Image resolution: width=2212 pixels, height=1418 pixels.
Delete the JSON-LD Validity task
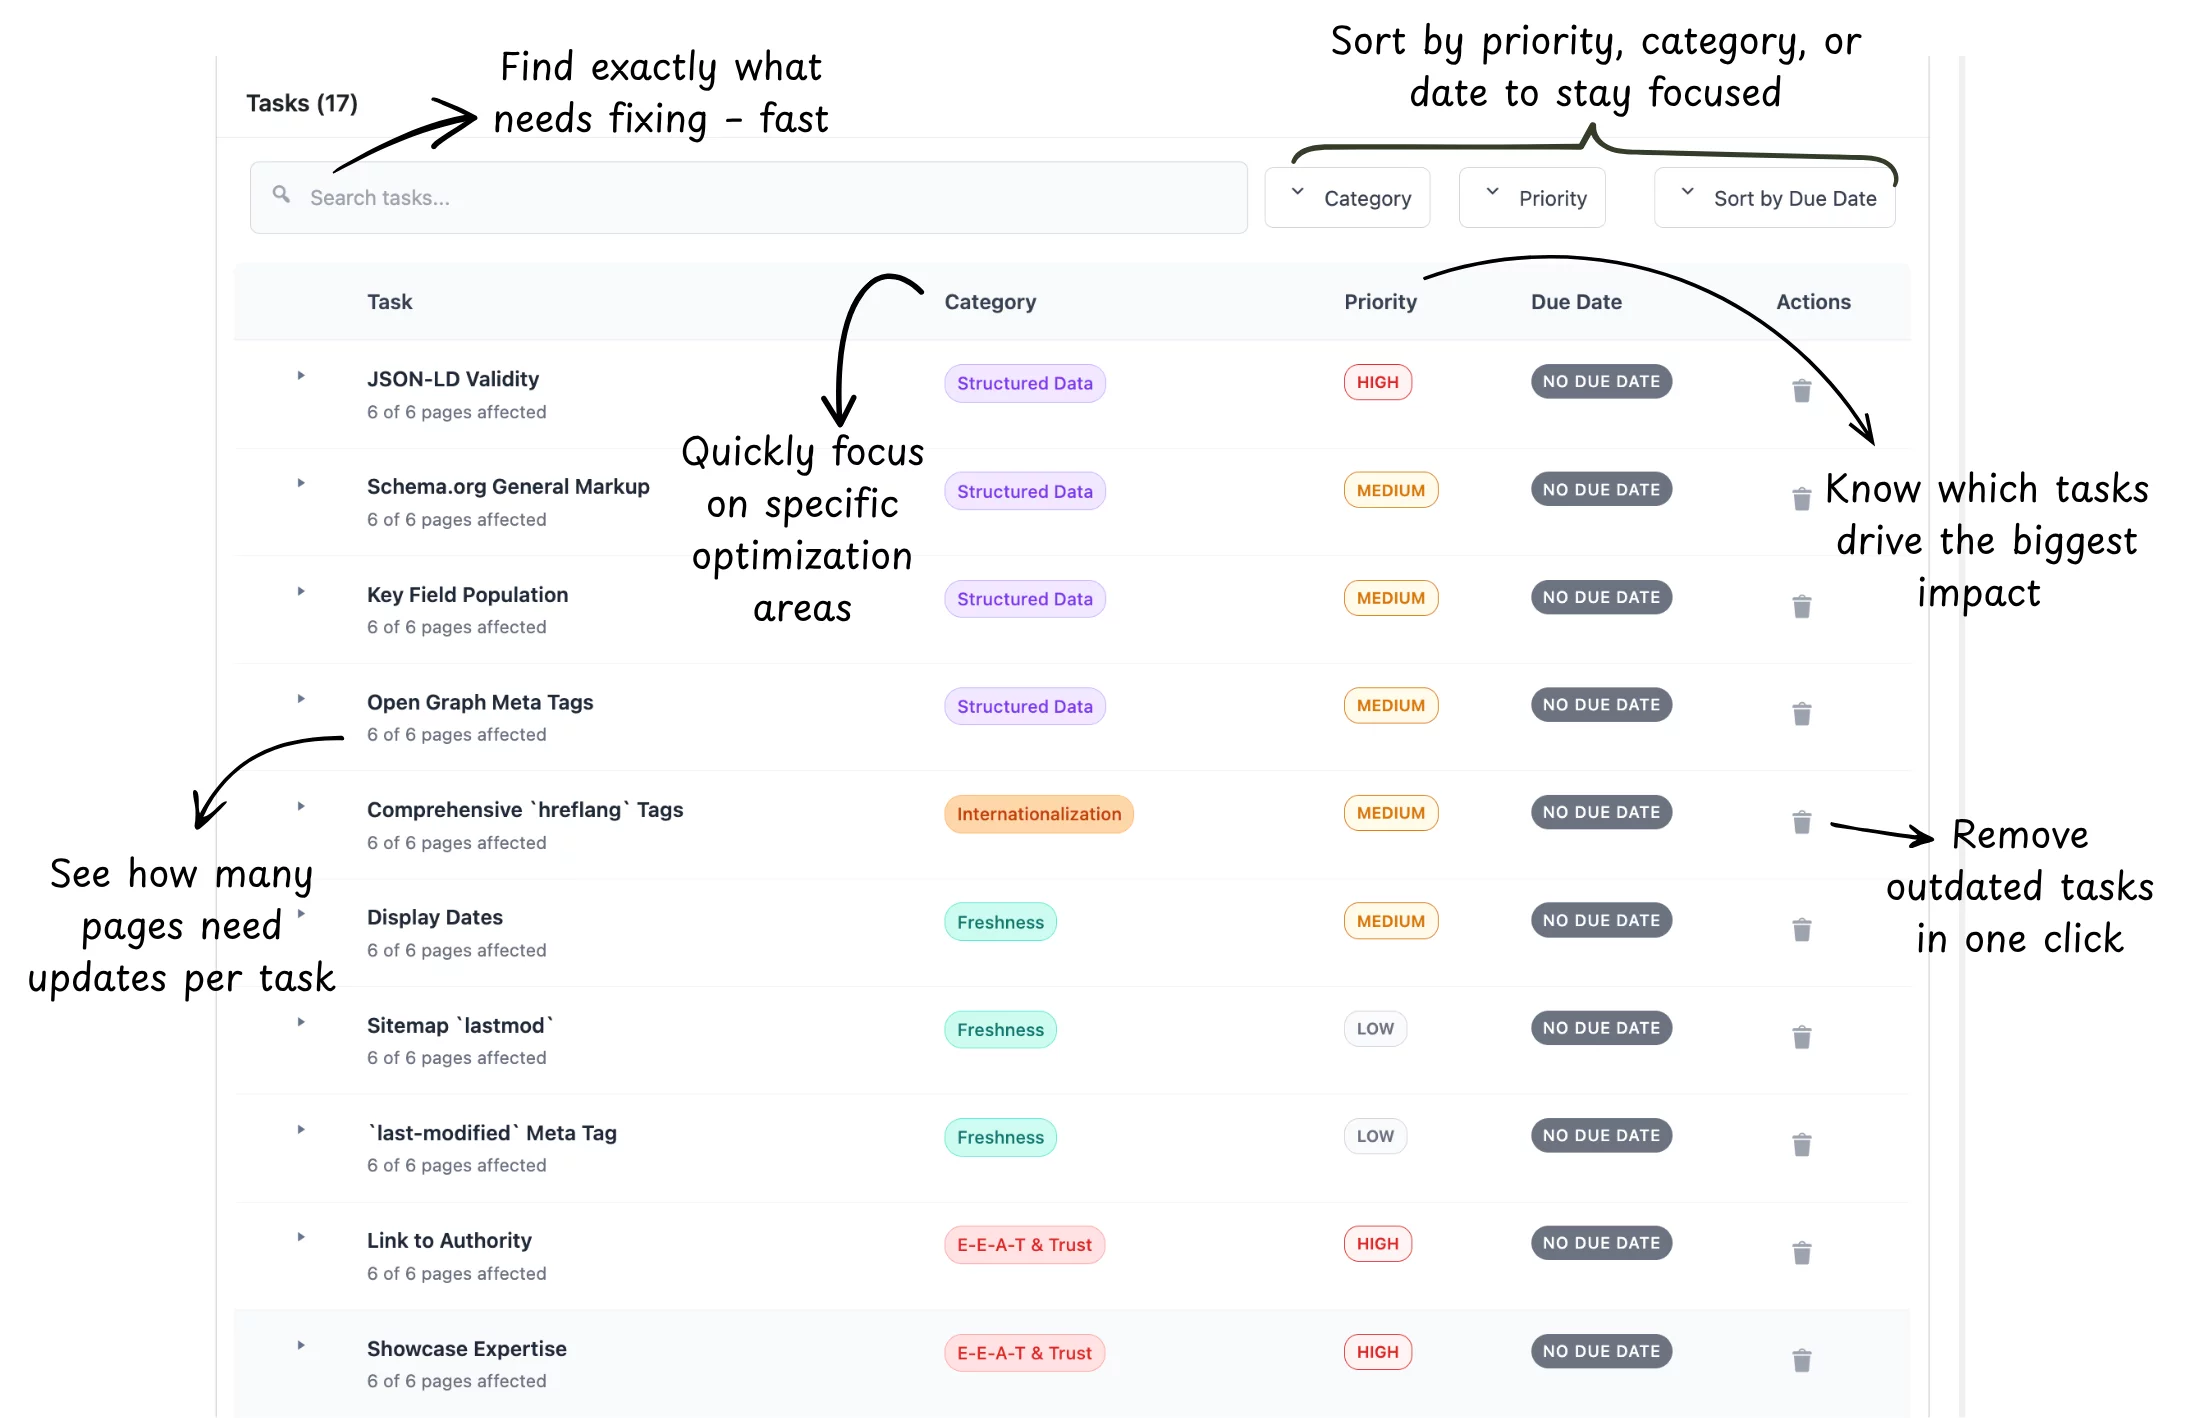coord(1801,391)
